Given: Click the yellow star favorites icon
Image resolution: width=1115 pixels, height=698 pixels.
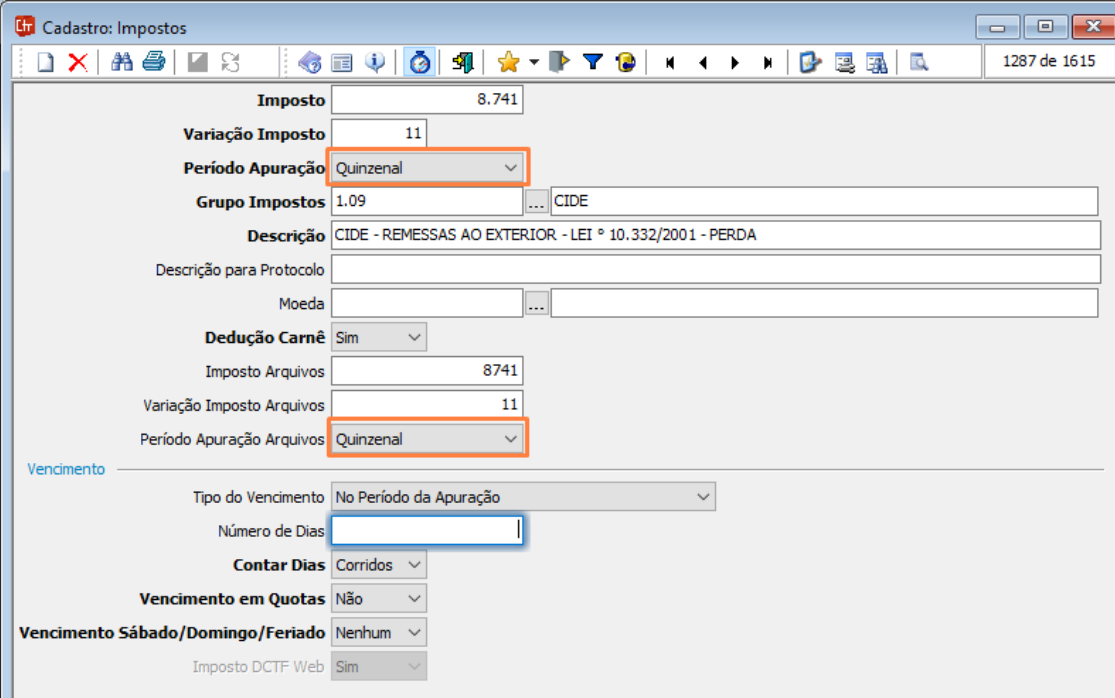Looking at the screenshot, I should 508,63.
